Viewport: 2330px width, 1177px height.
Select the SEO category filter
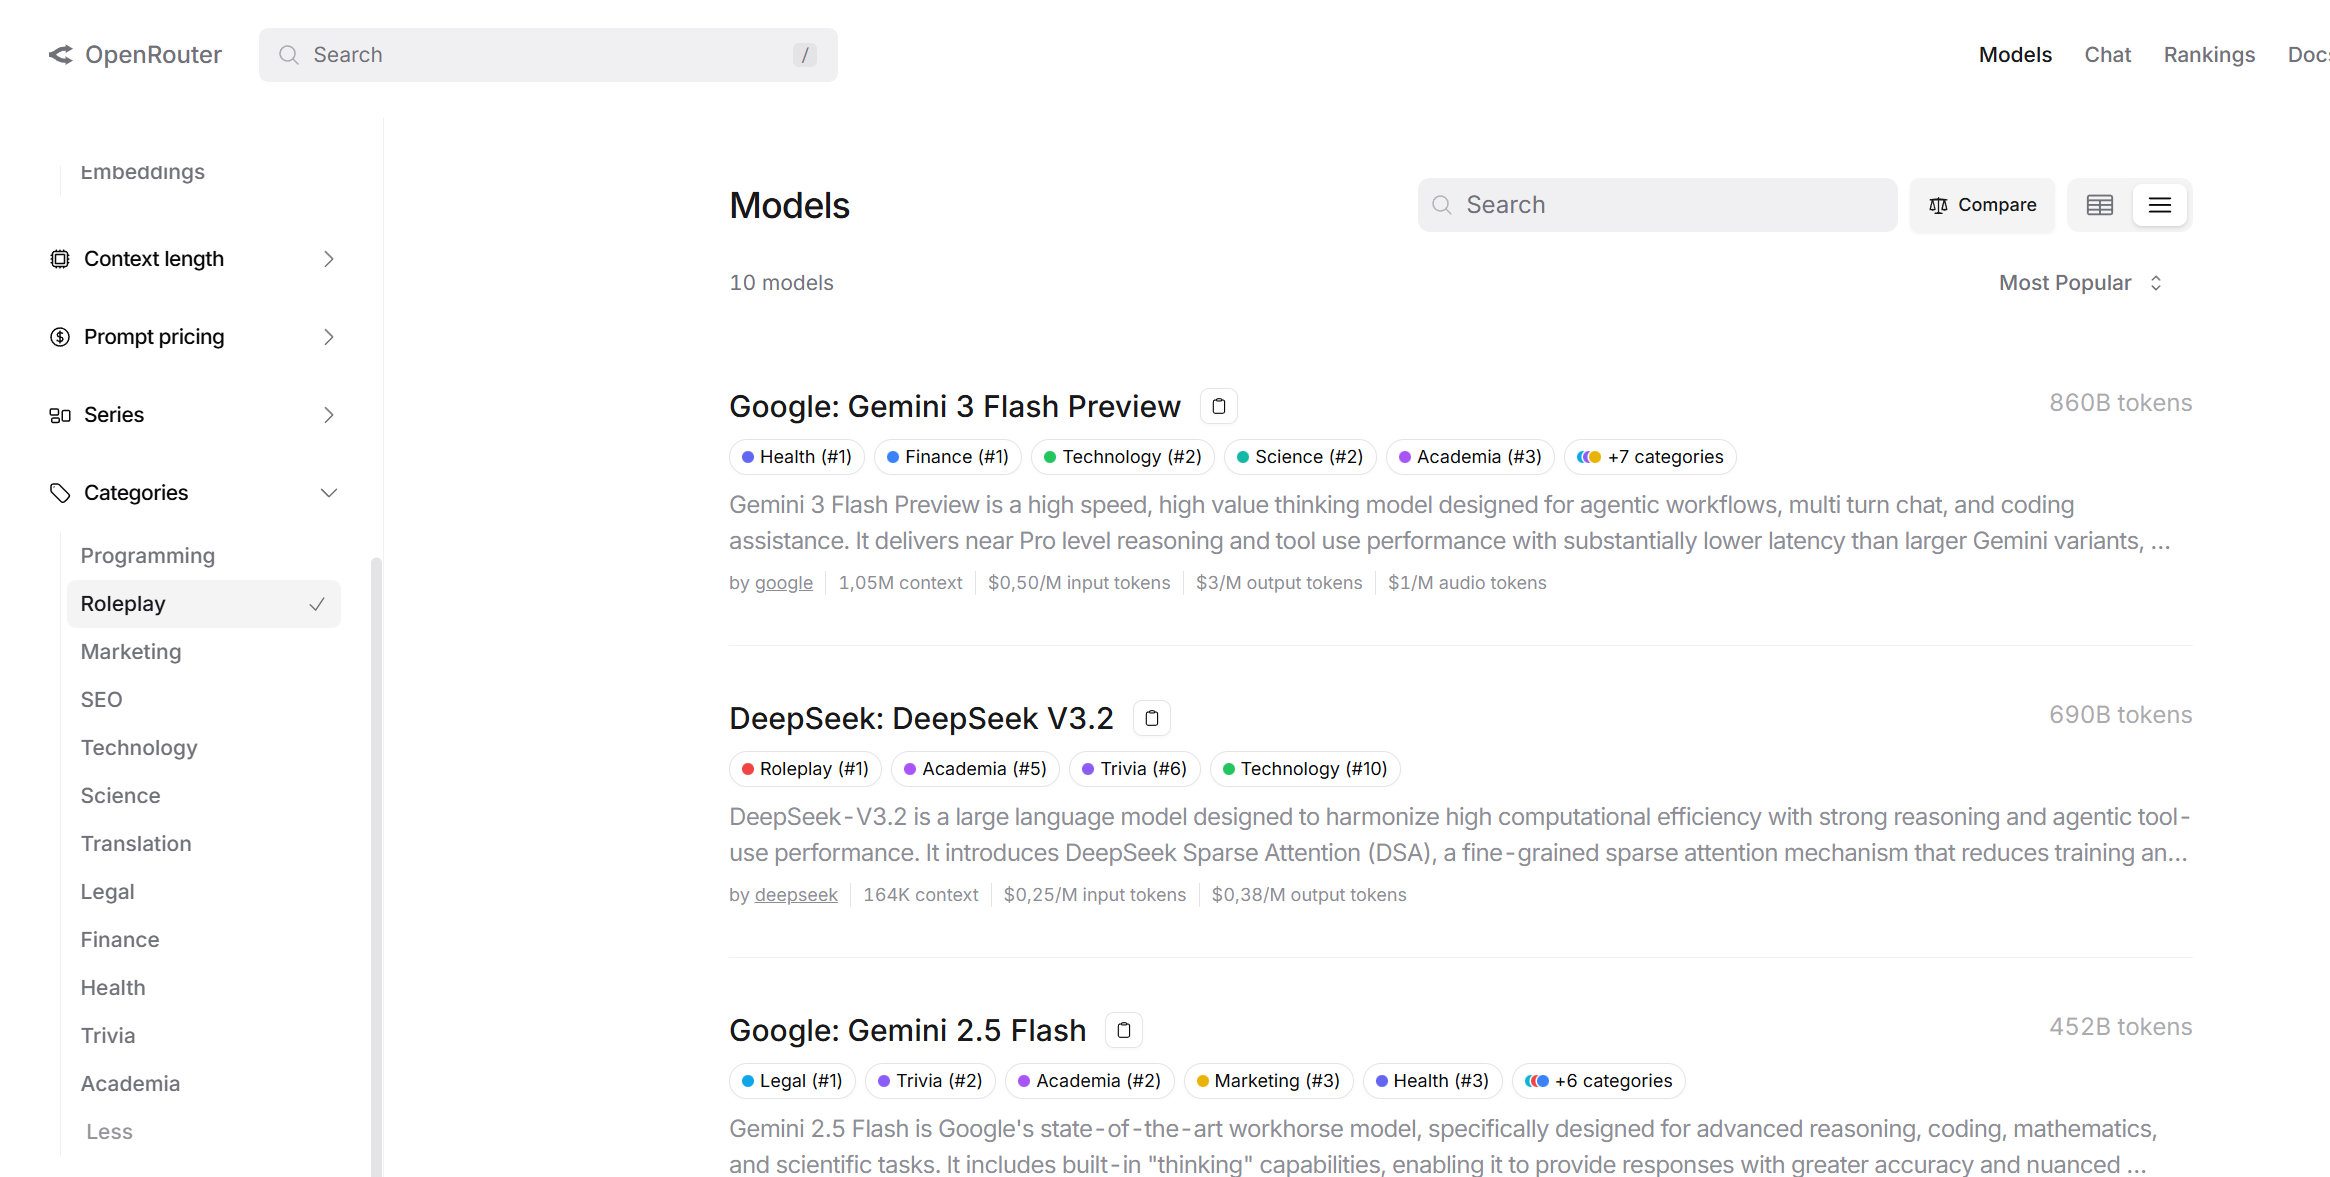click(x=101, y=700)
